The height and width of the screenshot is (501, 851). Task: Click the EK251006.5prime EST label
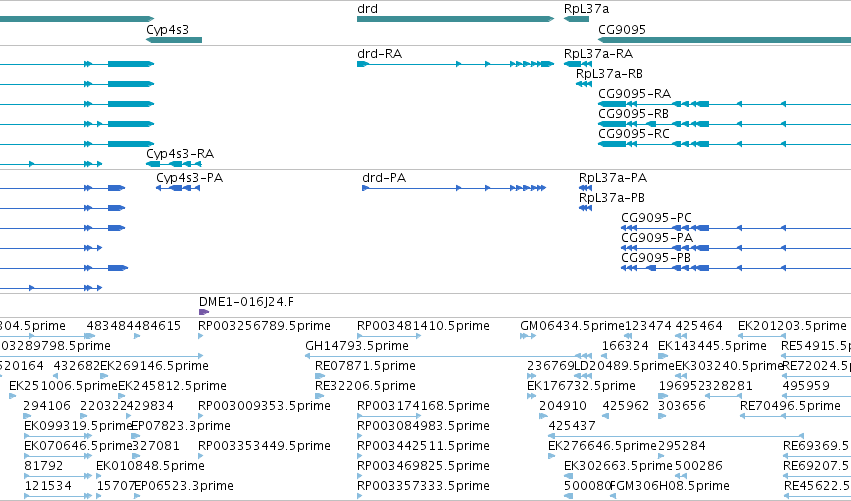click(63, 386)
